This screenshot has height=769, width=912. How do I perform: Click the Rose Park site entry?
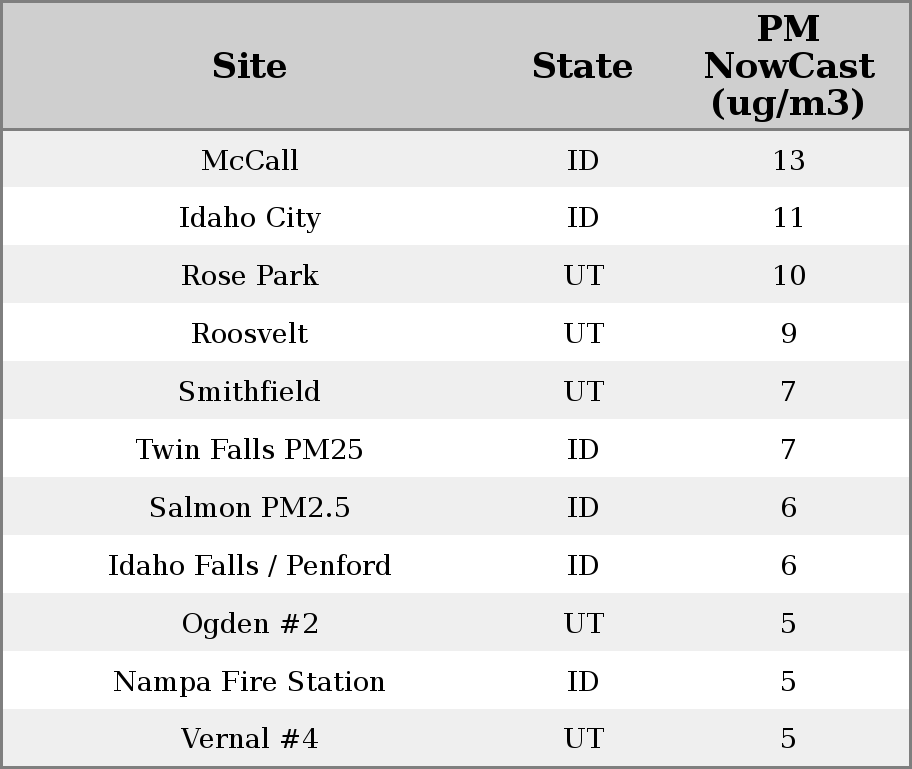[249, 276]
